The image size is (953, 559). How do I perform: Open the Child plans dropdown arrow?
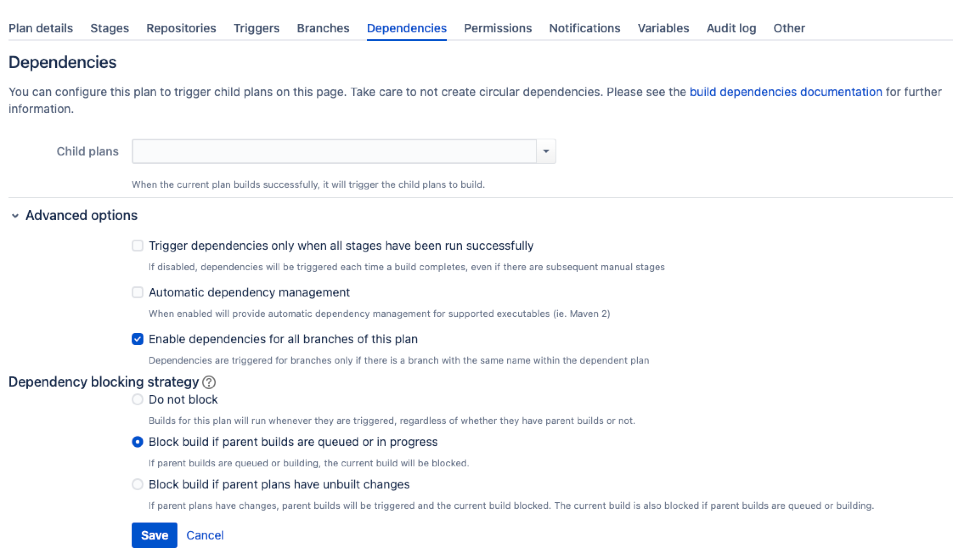click(546, 152)
